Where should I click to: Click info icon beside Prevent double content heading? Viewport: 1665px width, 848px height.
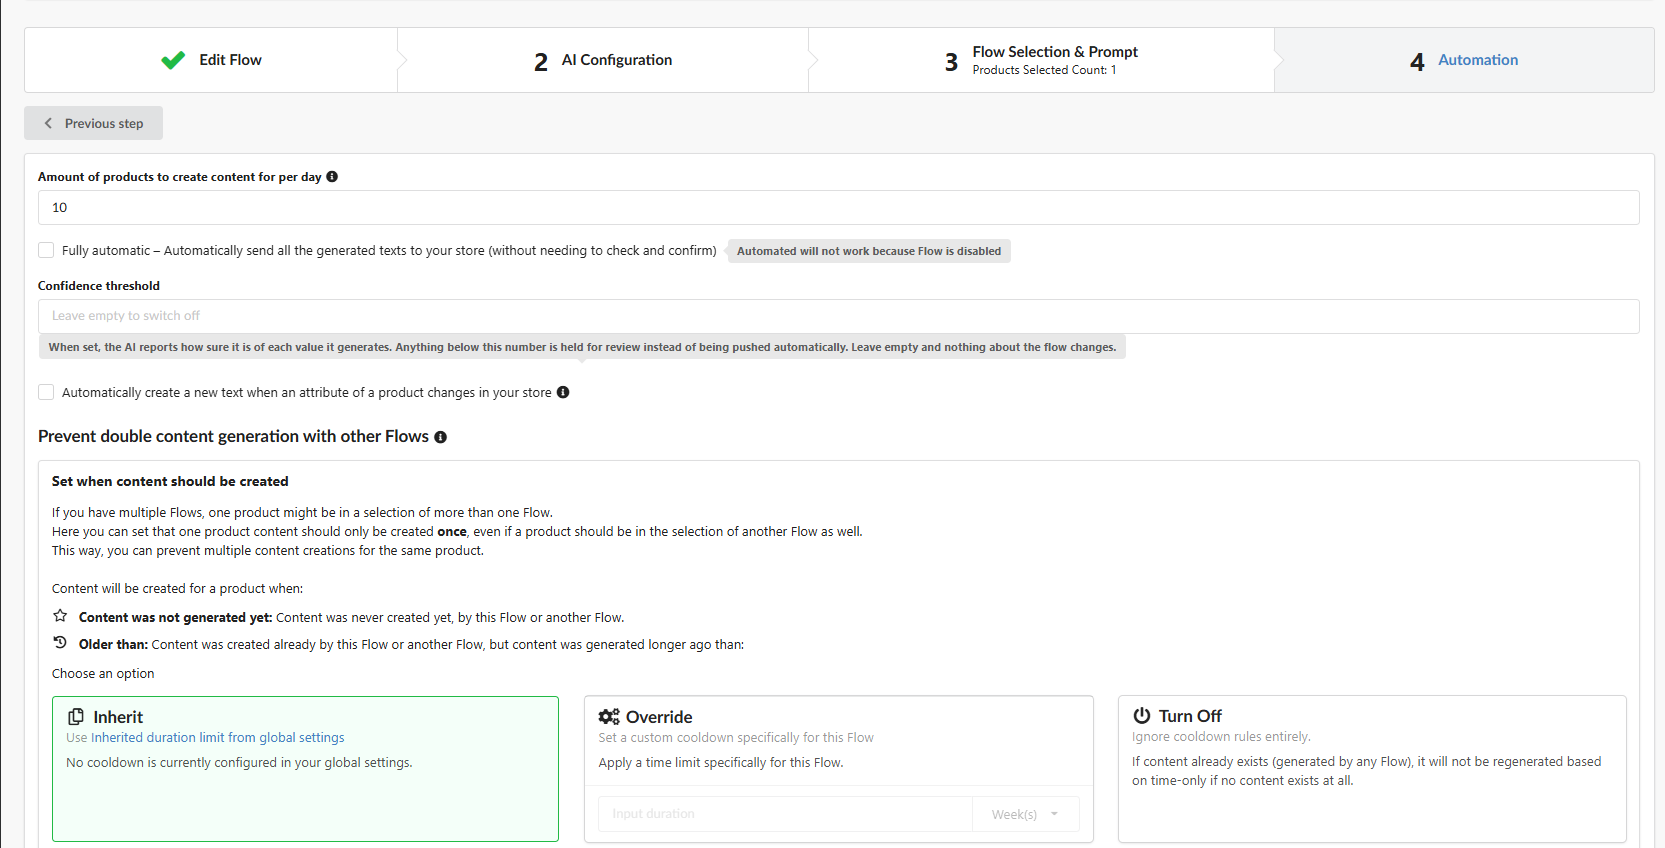tap(440, 437)
